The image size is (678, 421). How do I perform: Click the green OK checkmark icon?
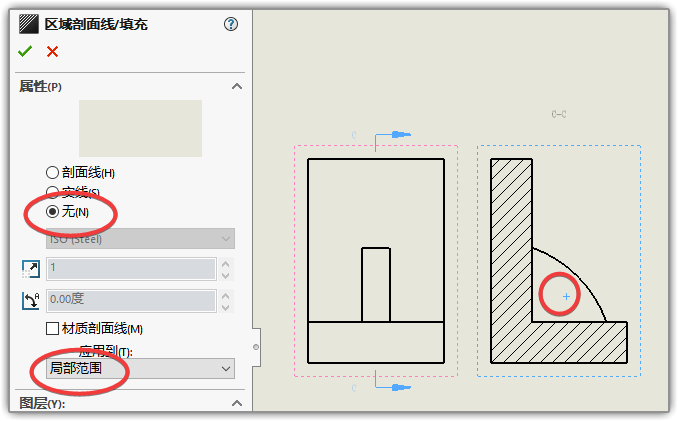click(25, 52)
